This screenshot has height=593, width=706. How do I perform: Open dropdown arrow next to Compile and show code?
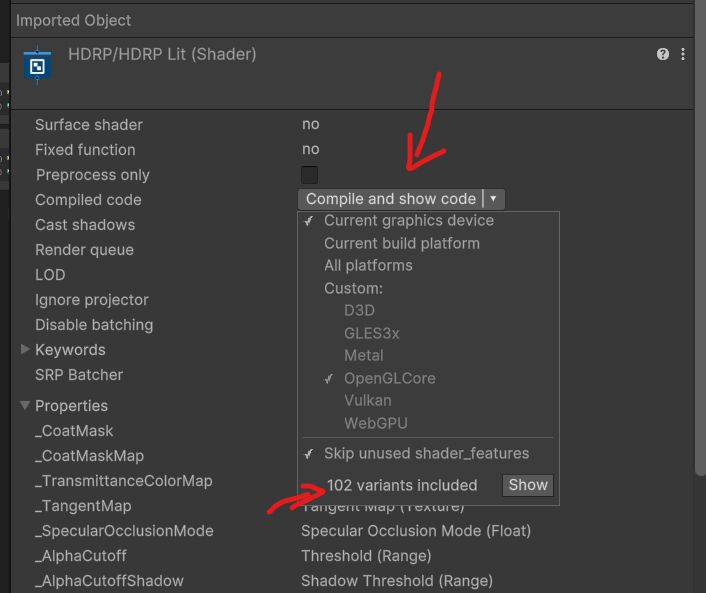pos(493,199)
